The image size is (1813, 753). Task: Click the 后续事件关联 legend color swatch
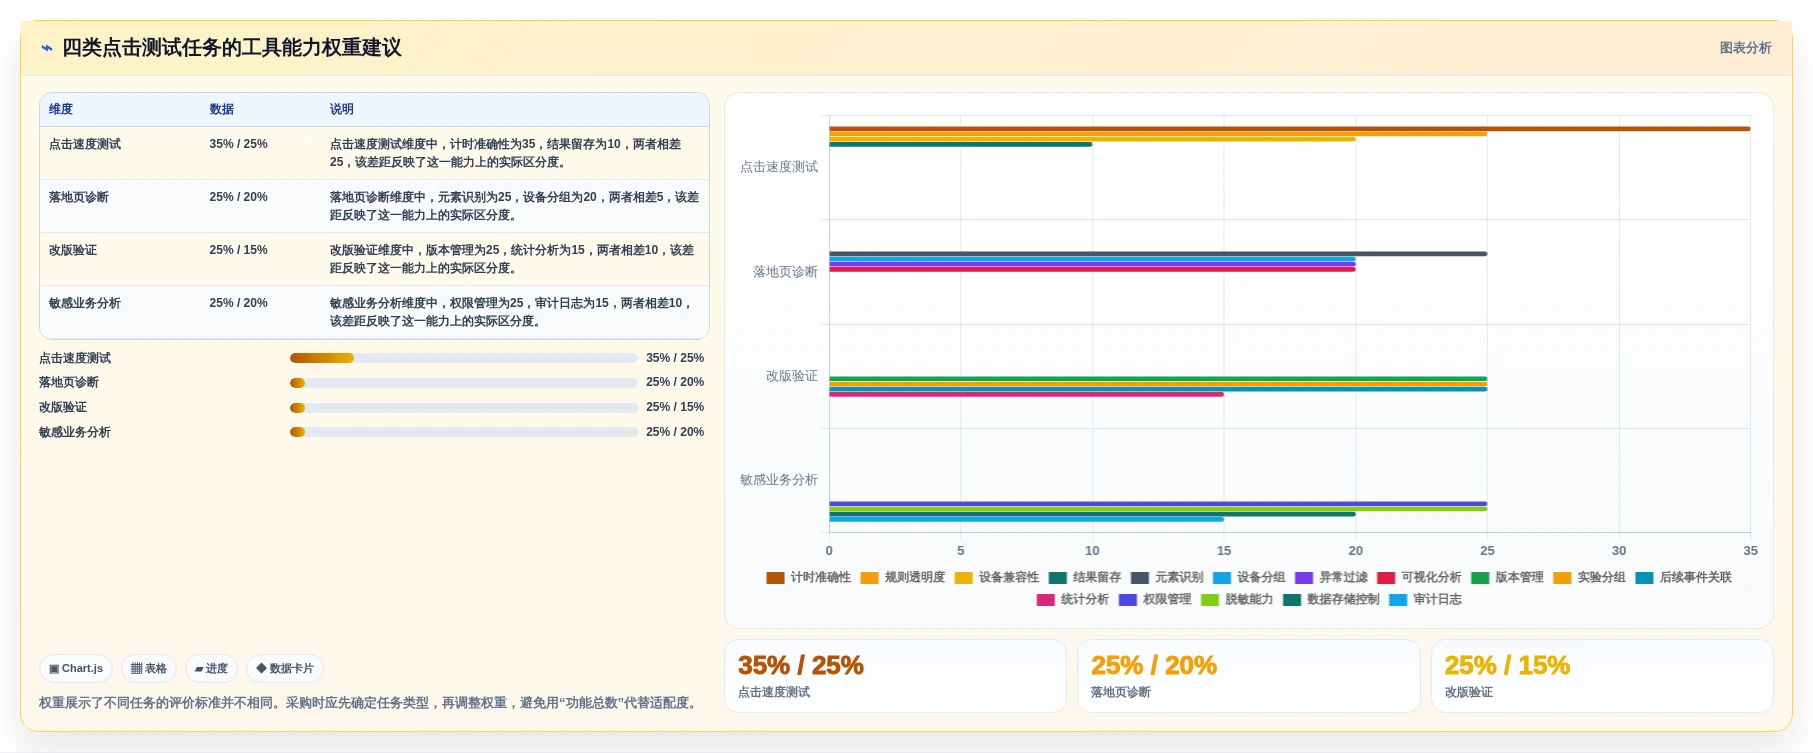point(1644,577)
